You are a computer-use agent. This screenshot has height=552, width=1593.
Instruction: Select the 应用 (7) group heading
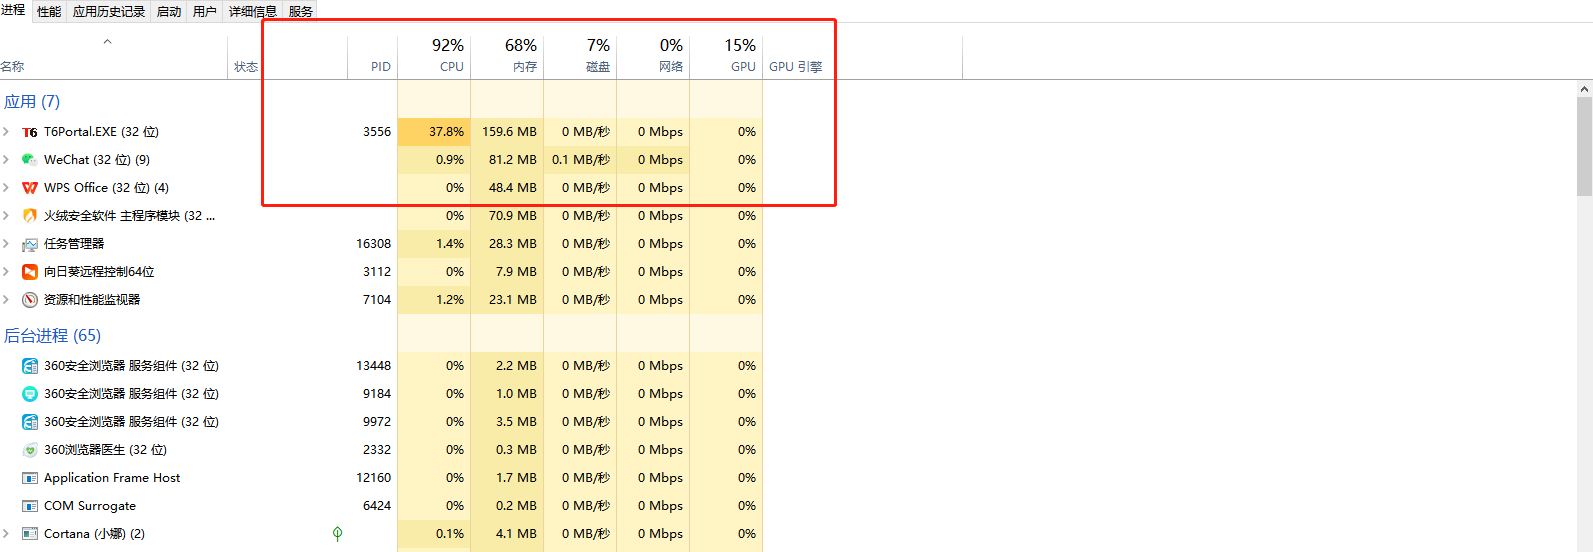pyautogui.click(x=32, y=102)
